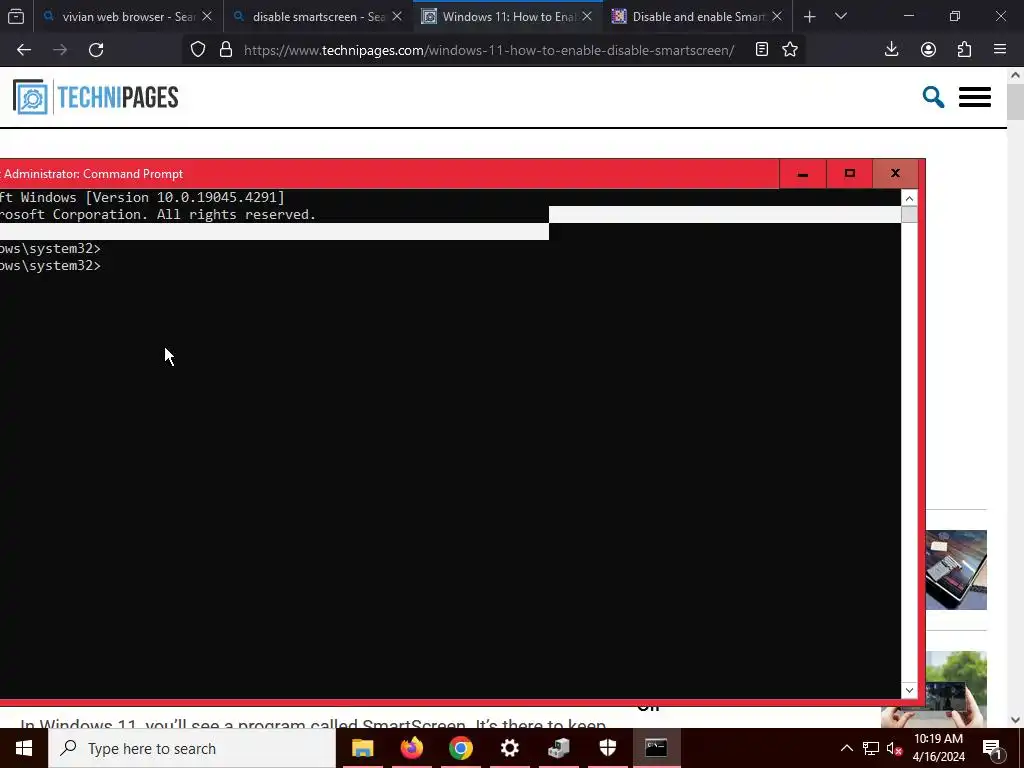
Task: Close the vivian web browser tab
Action: click(207, 16)
